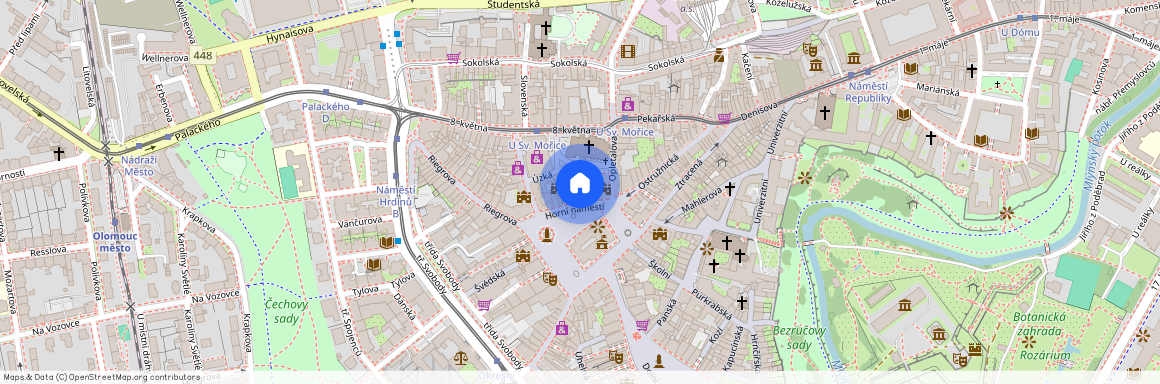Select the church cross near Nádraží Město
Viewport: 1160px width, 384px height.
[x=58, y=153]
